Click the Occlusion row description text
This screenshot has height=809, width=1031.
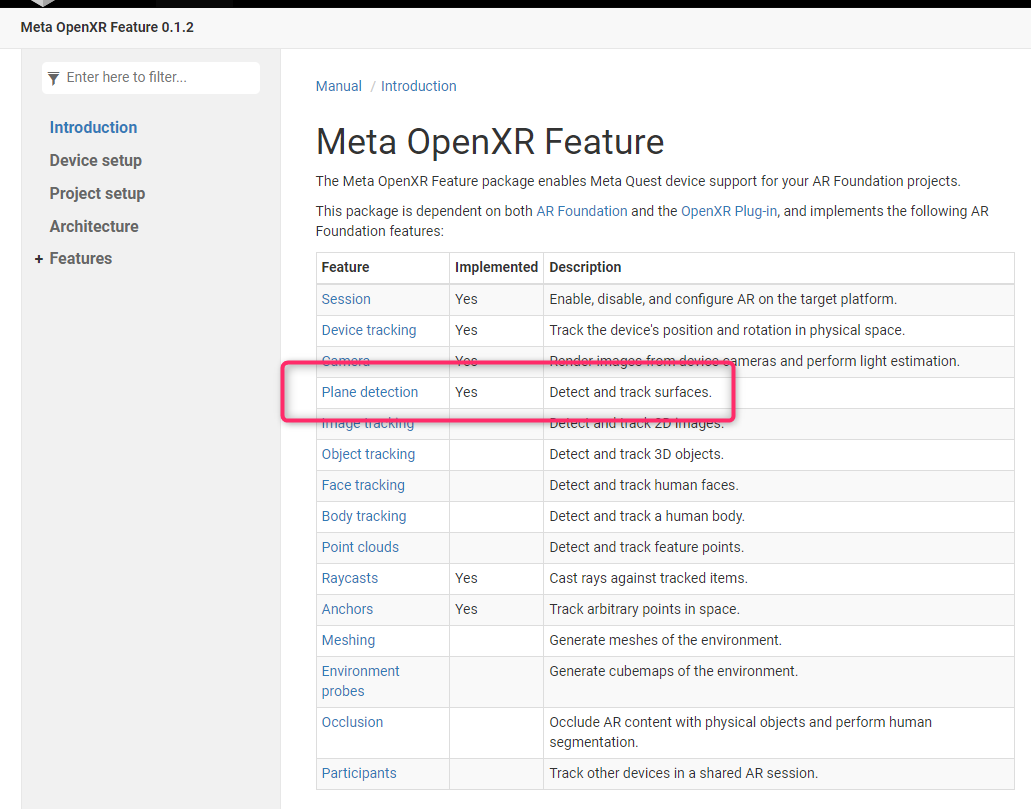(x=740, y=732)
